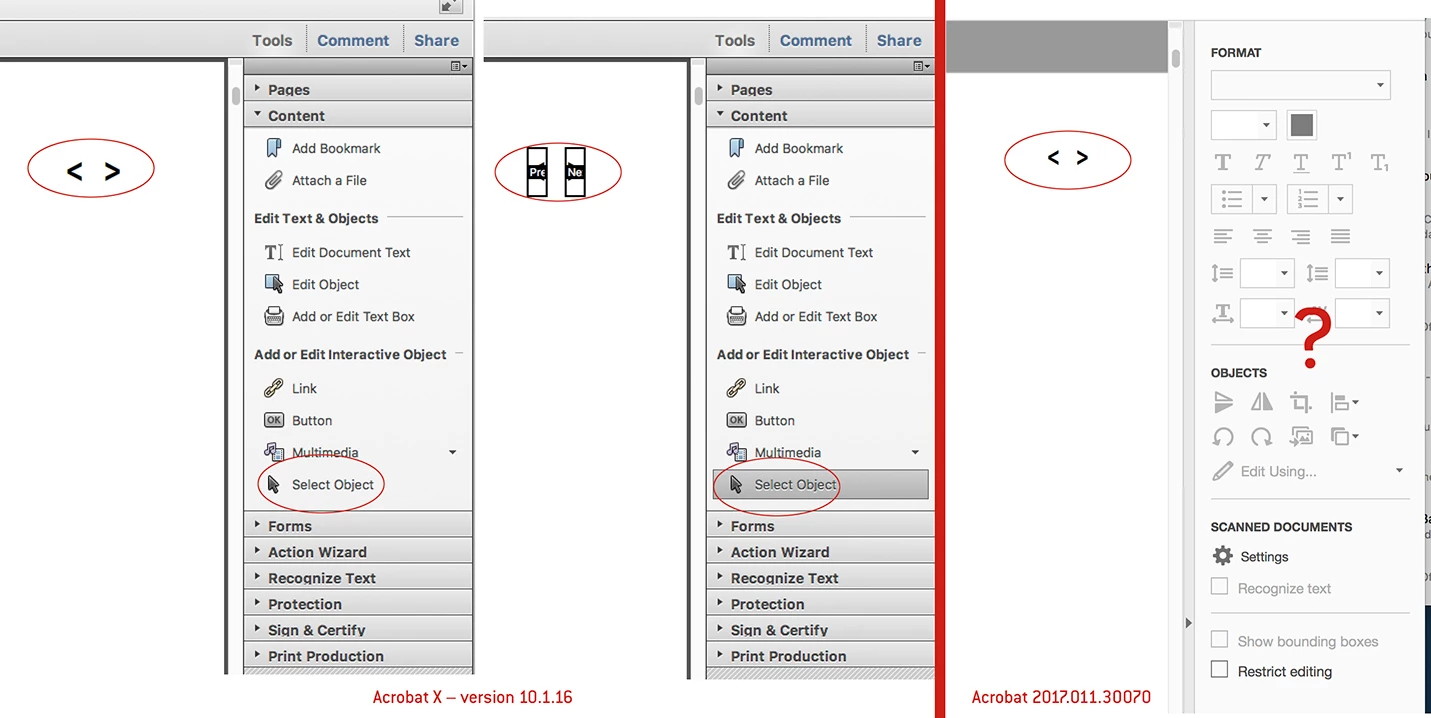This screenshot has width=1431, height=718.
Task: Select the Crop Image icon under Objects
Action: (1300, 402)
